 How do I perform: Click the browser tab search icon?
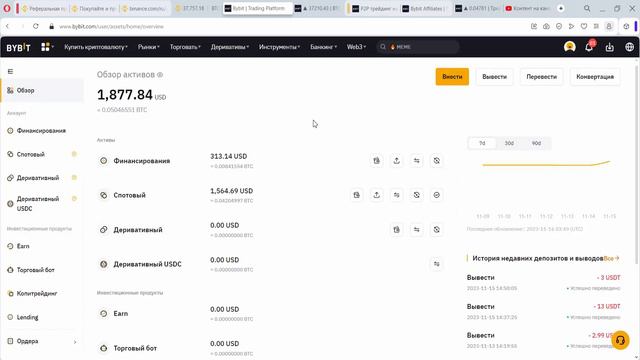587,8
